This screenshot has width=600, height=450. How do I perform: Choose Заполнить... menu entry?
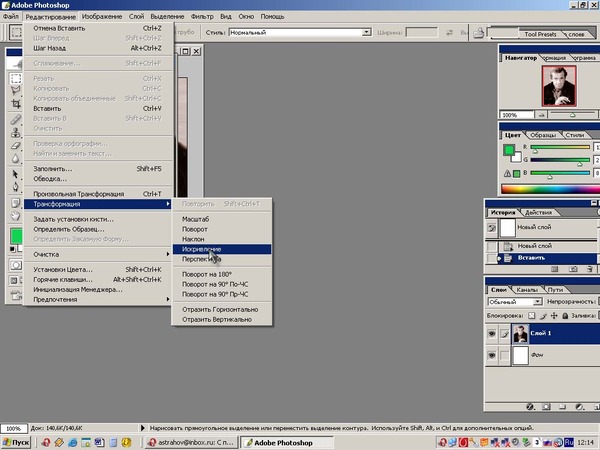97,169
